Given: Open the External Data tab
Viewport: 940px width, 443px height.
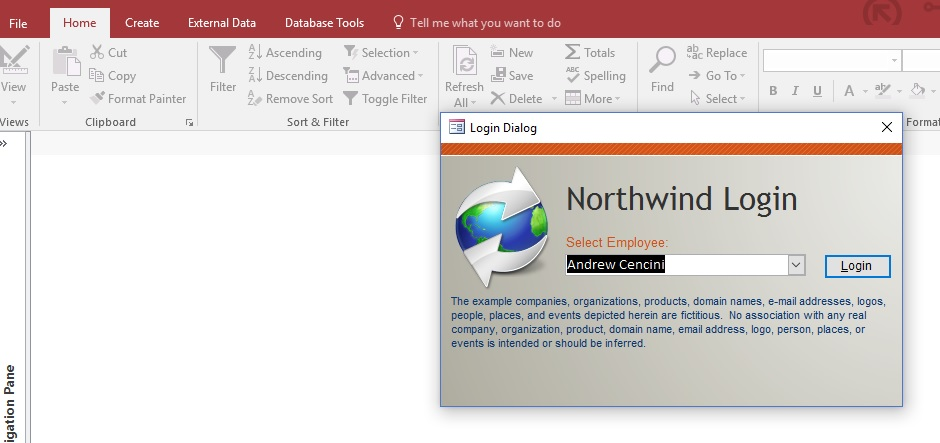Looking at the screenshot, I should pos(222,23).
